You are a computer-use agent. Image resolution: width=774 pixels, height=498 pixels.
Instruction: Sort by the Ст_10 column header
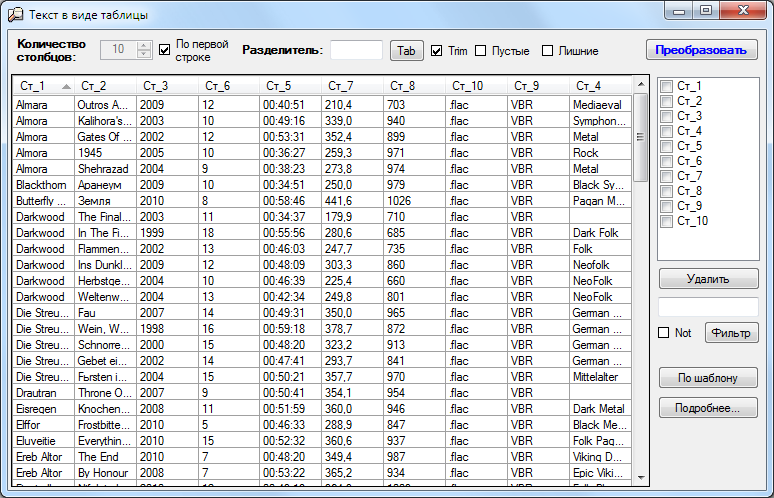click(x=476, y=86)
